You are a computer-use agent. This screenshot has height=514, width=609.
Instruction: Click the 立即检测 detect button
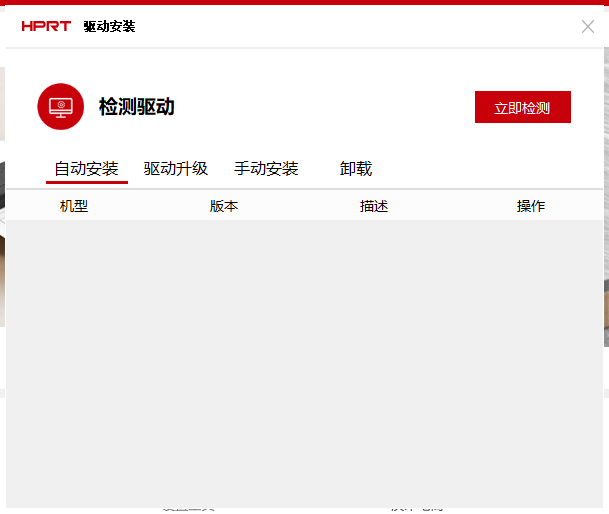[522, 107]
